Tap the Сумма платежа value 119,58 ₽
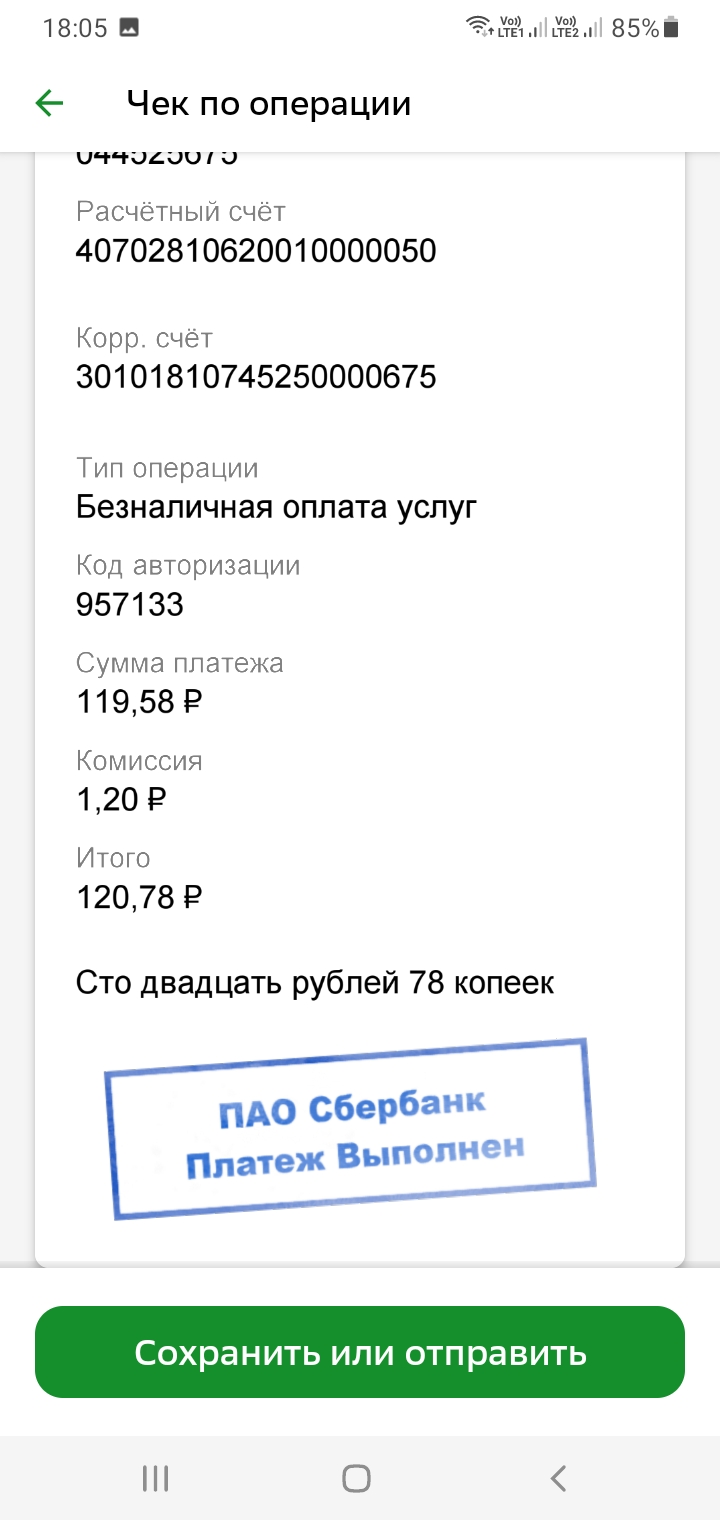Viewport: 720px width, 1520px height. 139,702
